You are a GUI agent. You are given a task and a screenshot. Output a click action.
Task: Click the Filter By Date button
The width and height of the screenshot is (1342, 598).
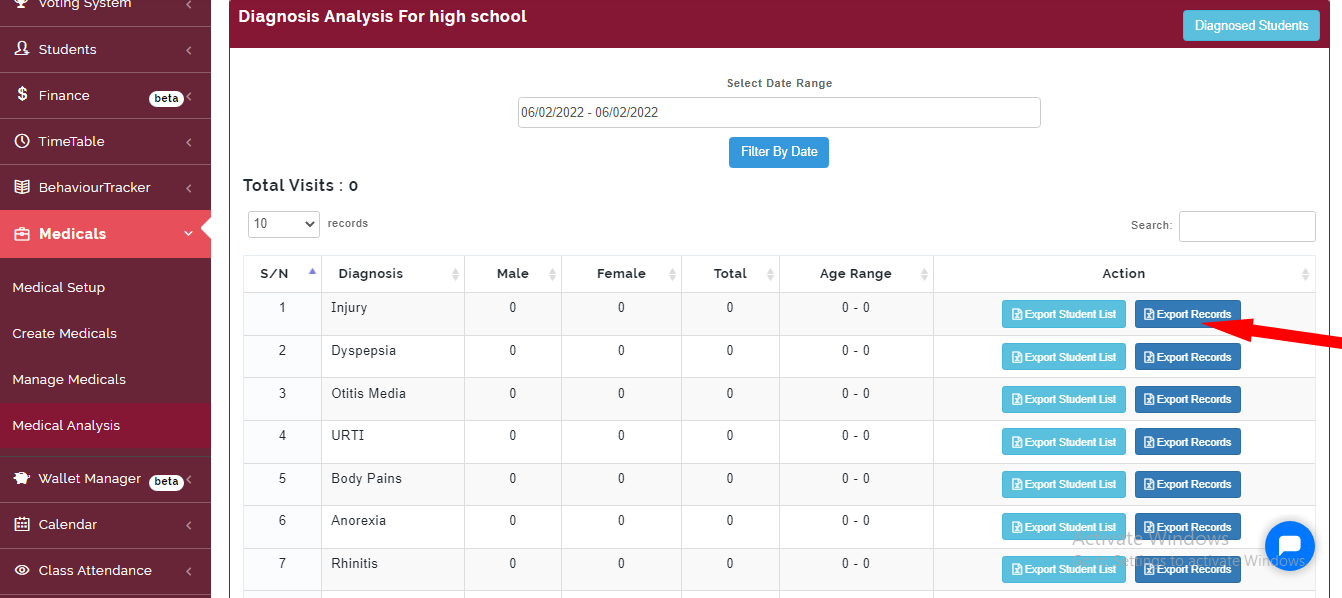[779, 152]
